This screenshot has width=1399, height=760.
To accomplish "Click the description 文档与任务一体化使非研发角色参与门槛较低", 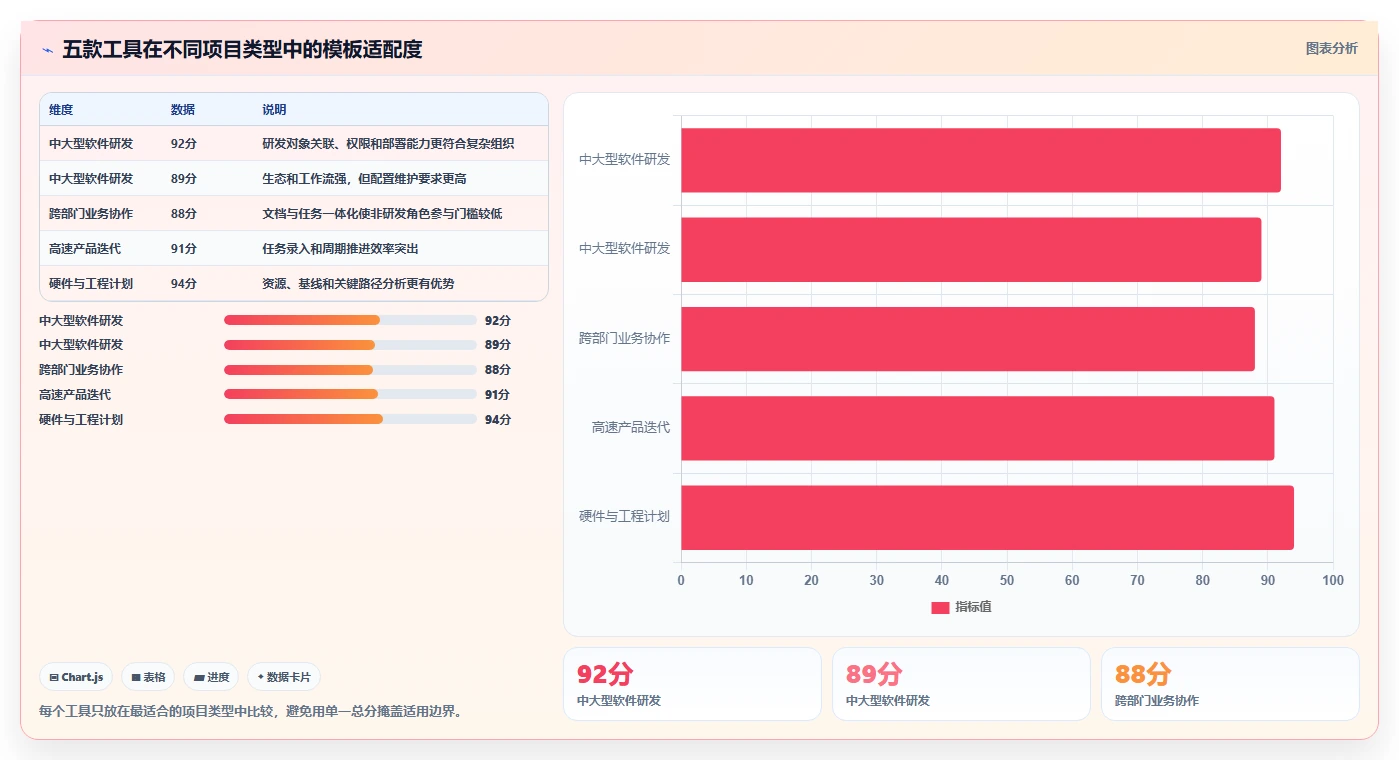I will (382, 214).
